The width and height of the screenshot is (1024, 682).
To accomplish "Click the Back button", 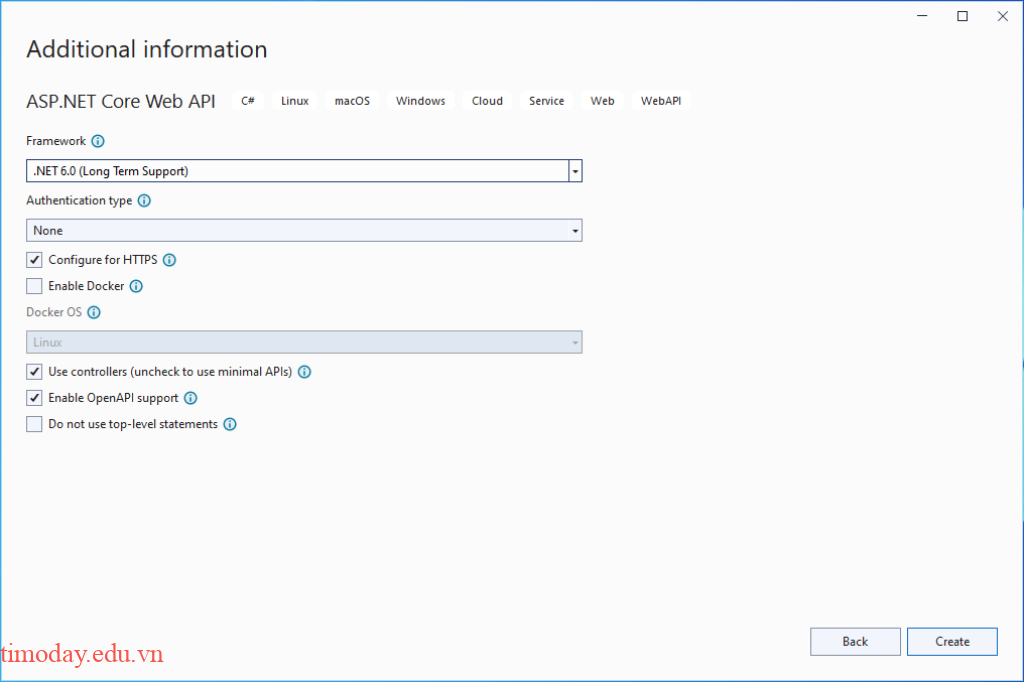I will [x=854, y=641].
